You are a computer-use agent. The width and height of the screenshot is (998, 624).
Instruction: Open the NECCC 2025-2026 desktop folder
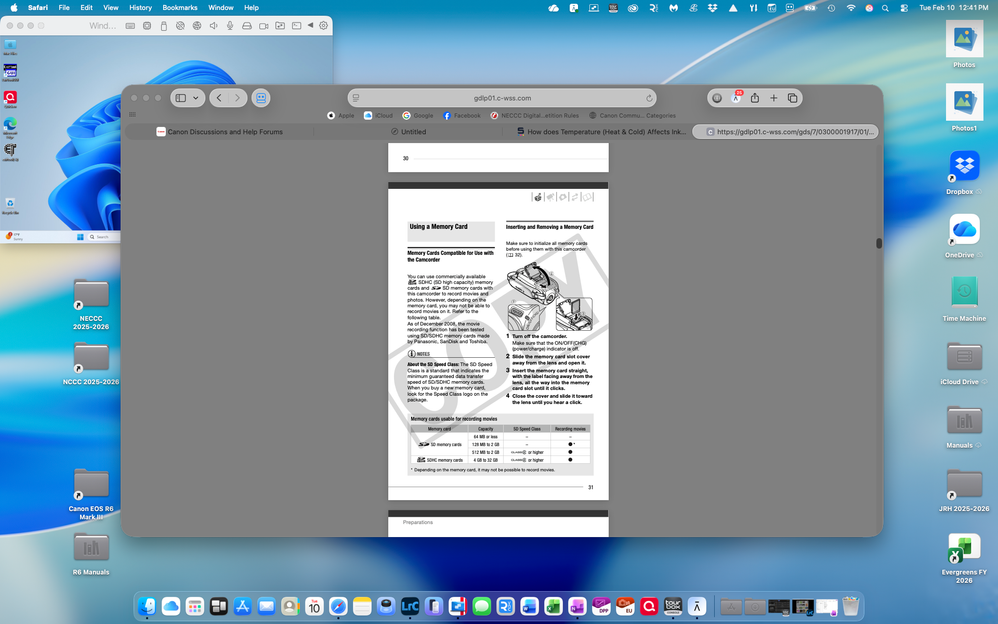coord(91,293)
